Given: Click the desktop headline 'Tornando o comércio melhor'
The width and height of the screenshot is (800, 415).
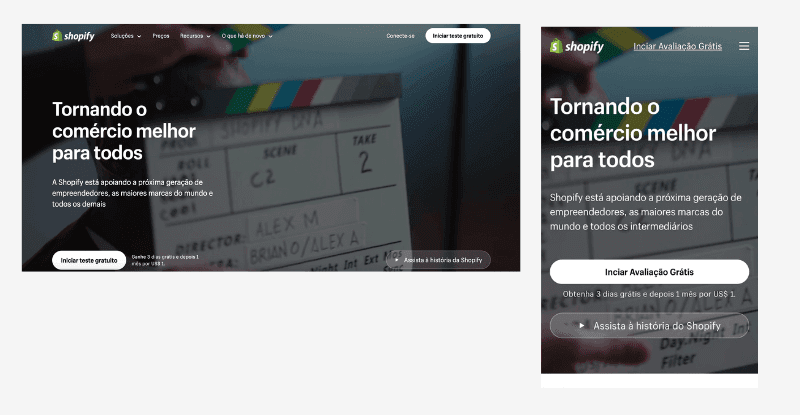Looking at the screenshot, I should click(113, 130).
